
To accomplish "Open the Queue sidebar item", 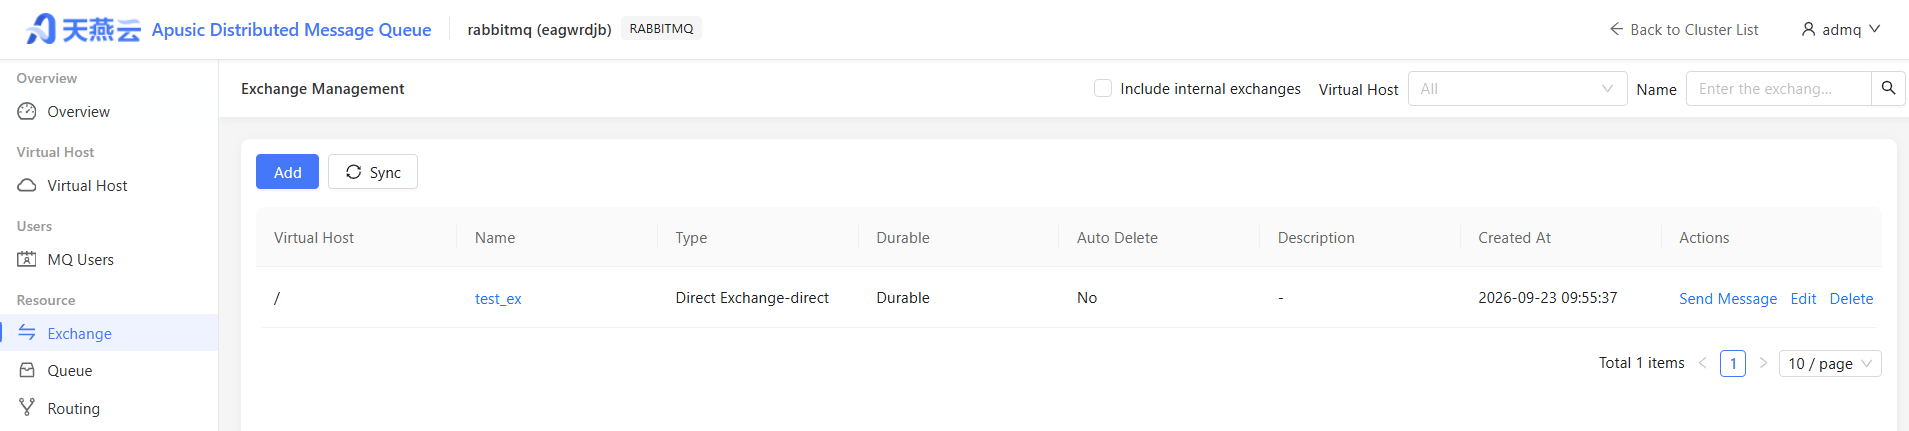I will [x=109, y=370].
